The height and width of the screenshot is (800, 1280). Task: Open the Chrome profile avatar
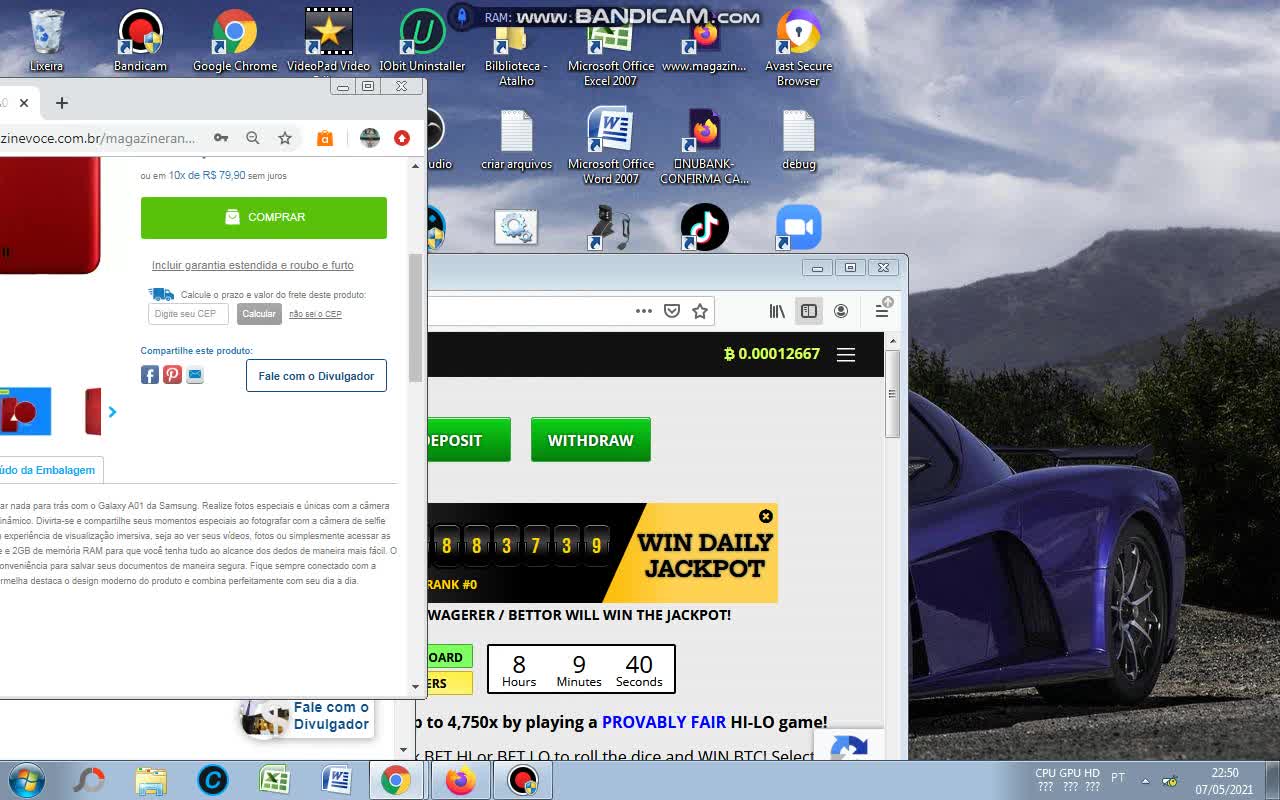pyautogui.click(x=370, y=138)
